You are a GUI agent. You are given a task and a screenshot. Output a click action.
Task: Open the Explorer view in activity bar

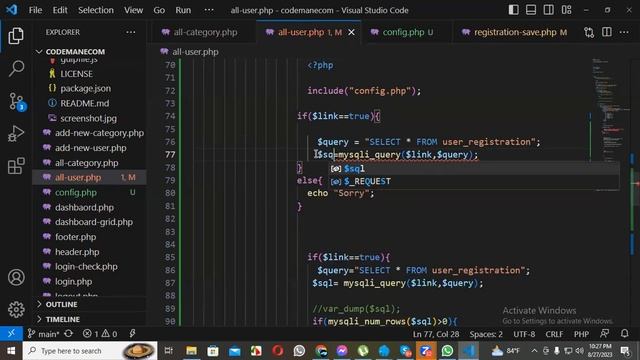(16, 36)
